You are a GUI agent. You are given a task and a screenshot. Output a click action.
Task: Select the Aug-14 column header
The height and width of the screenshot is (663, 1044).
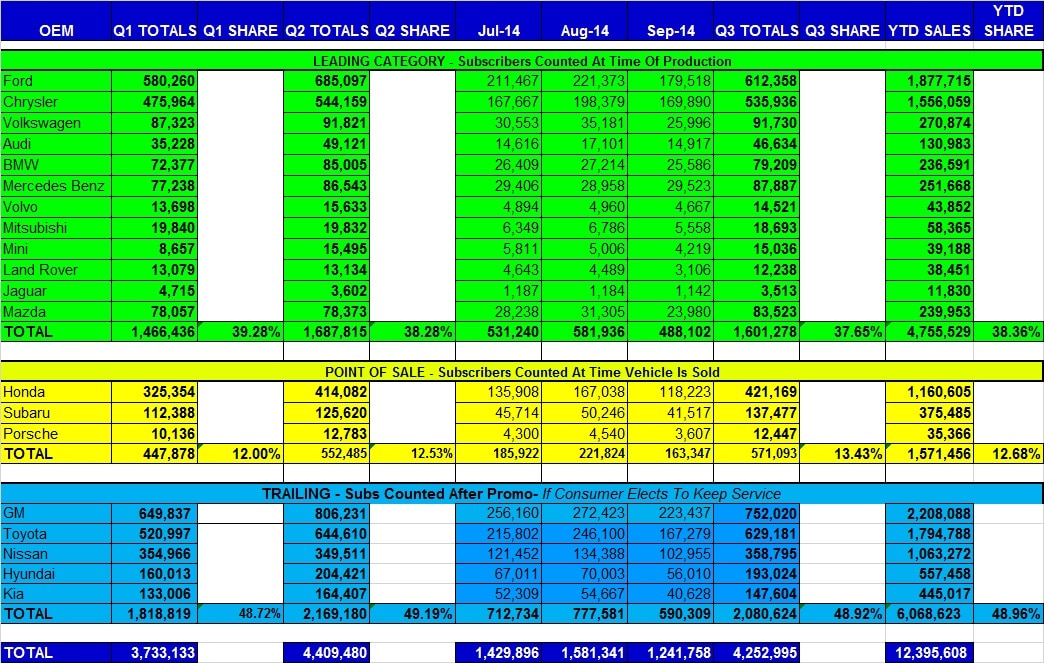(x=585, y=22)
